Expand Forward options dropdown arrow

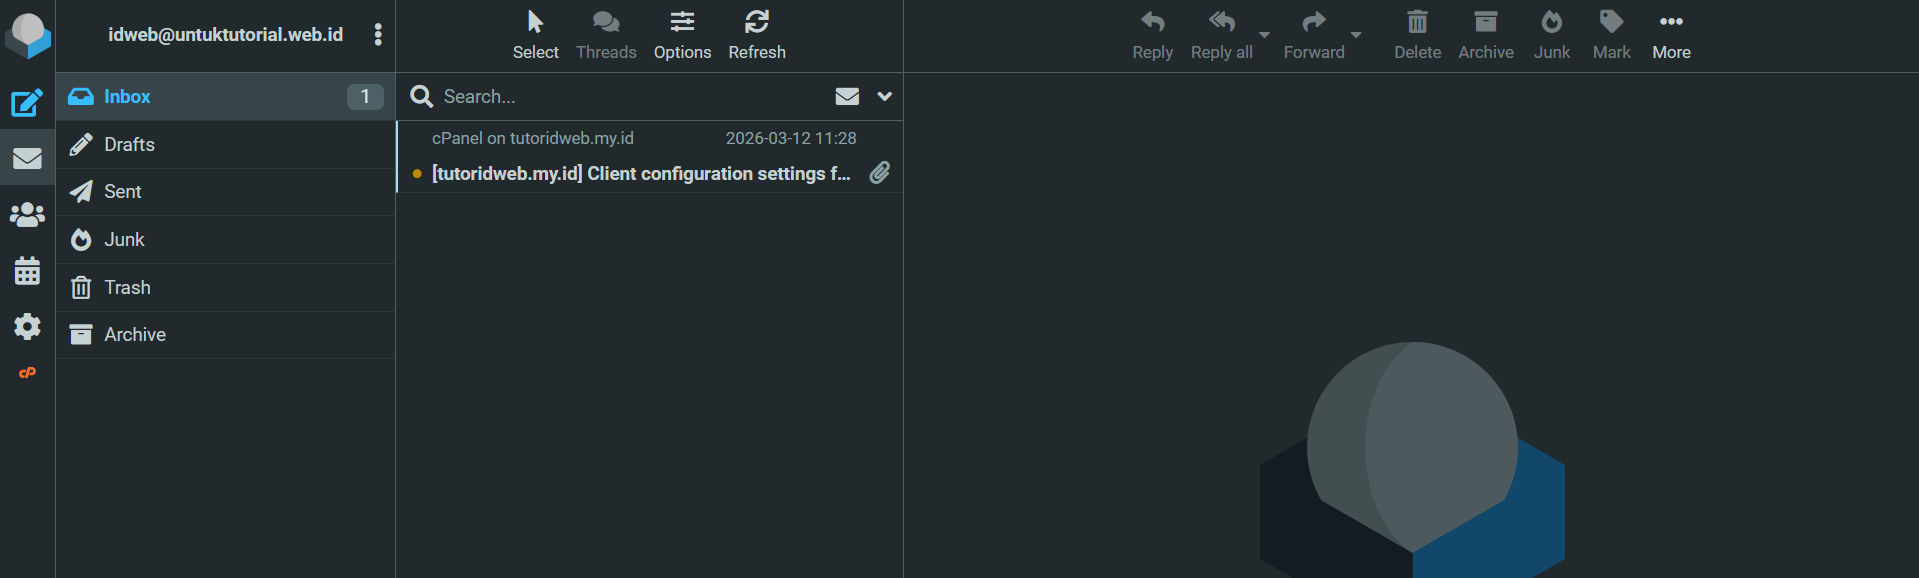(x=1356, y=35)
